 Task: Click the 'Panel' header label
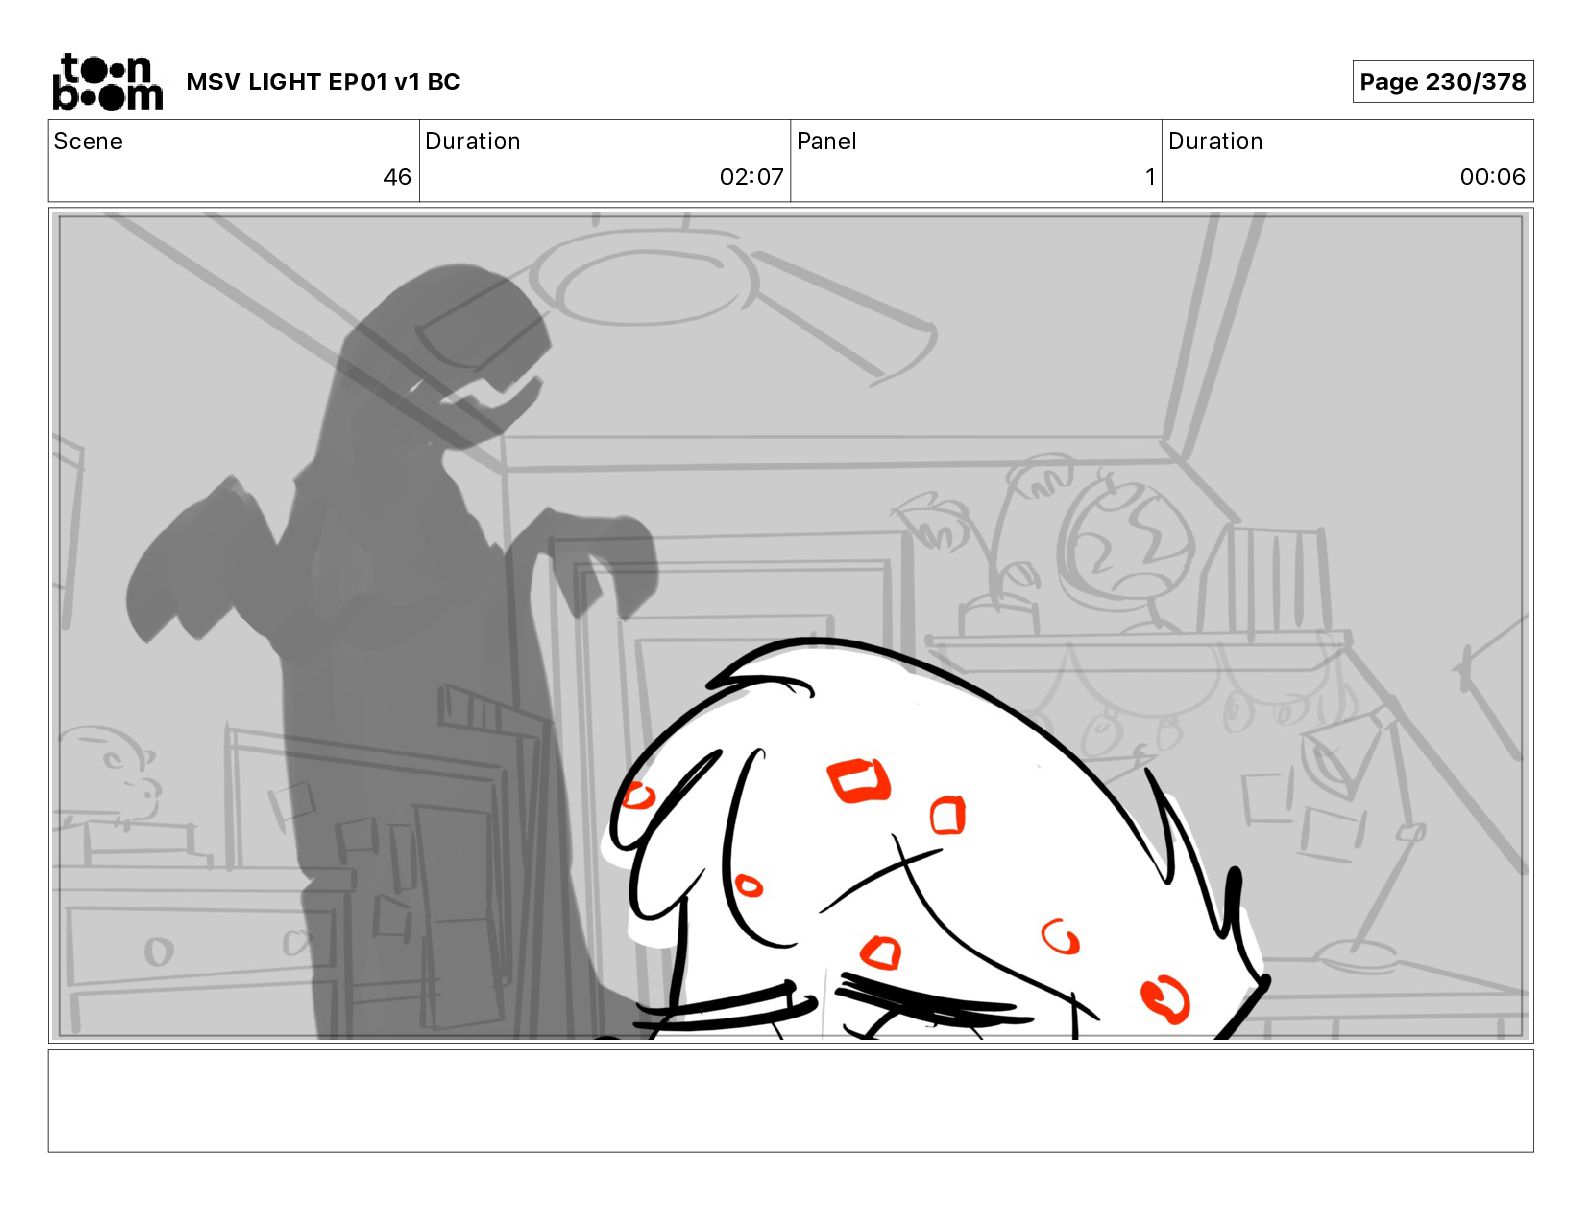pos(827,141)
